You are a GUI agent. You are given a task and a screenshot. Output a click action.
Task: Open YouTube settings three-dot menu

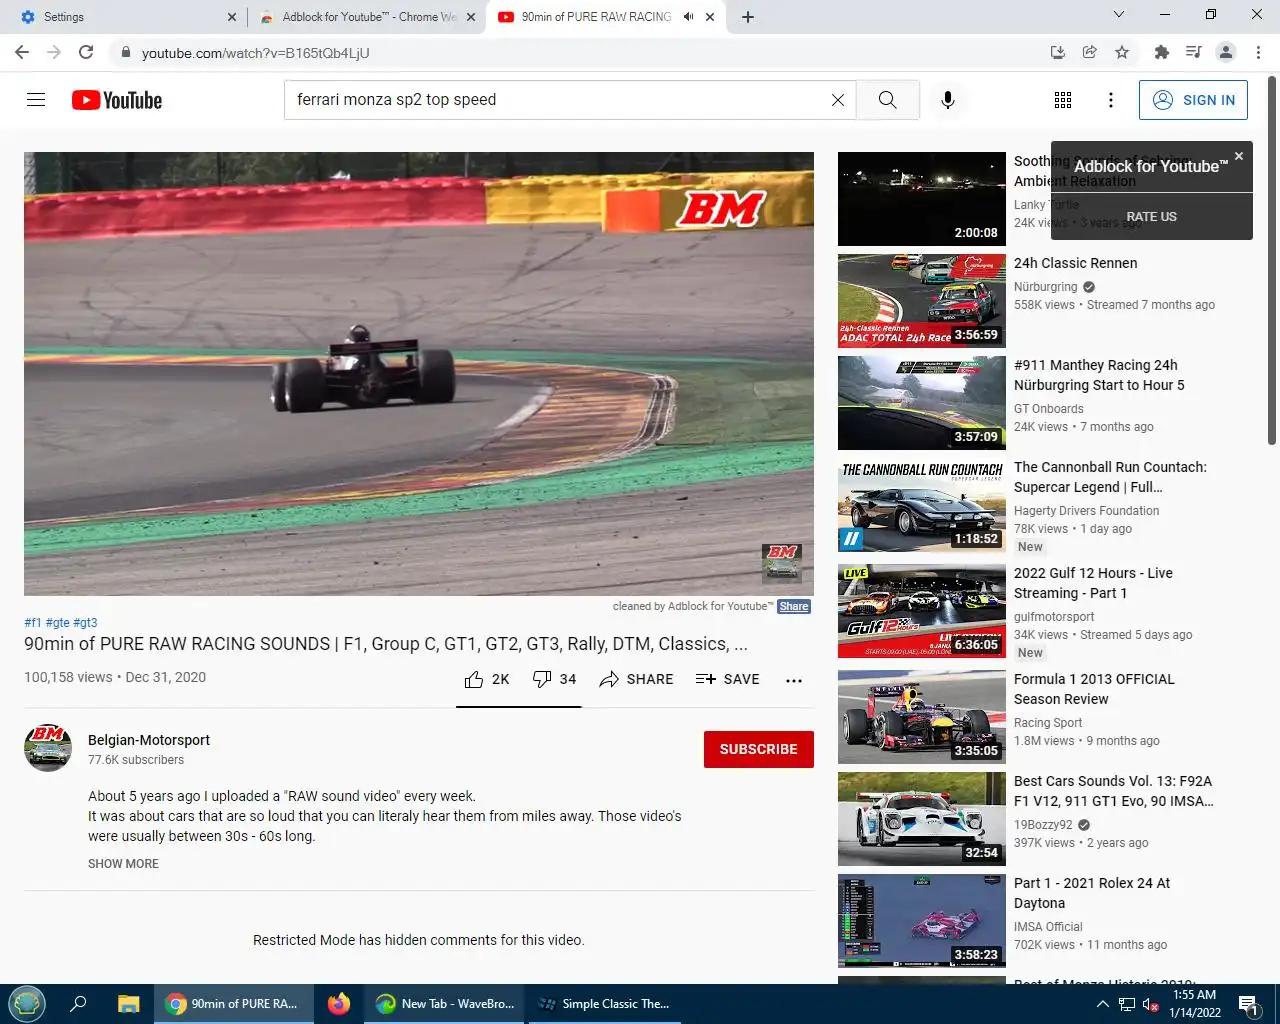(x=1111, y=100)
